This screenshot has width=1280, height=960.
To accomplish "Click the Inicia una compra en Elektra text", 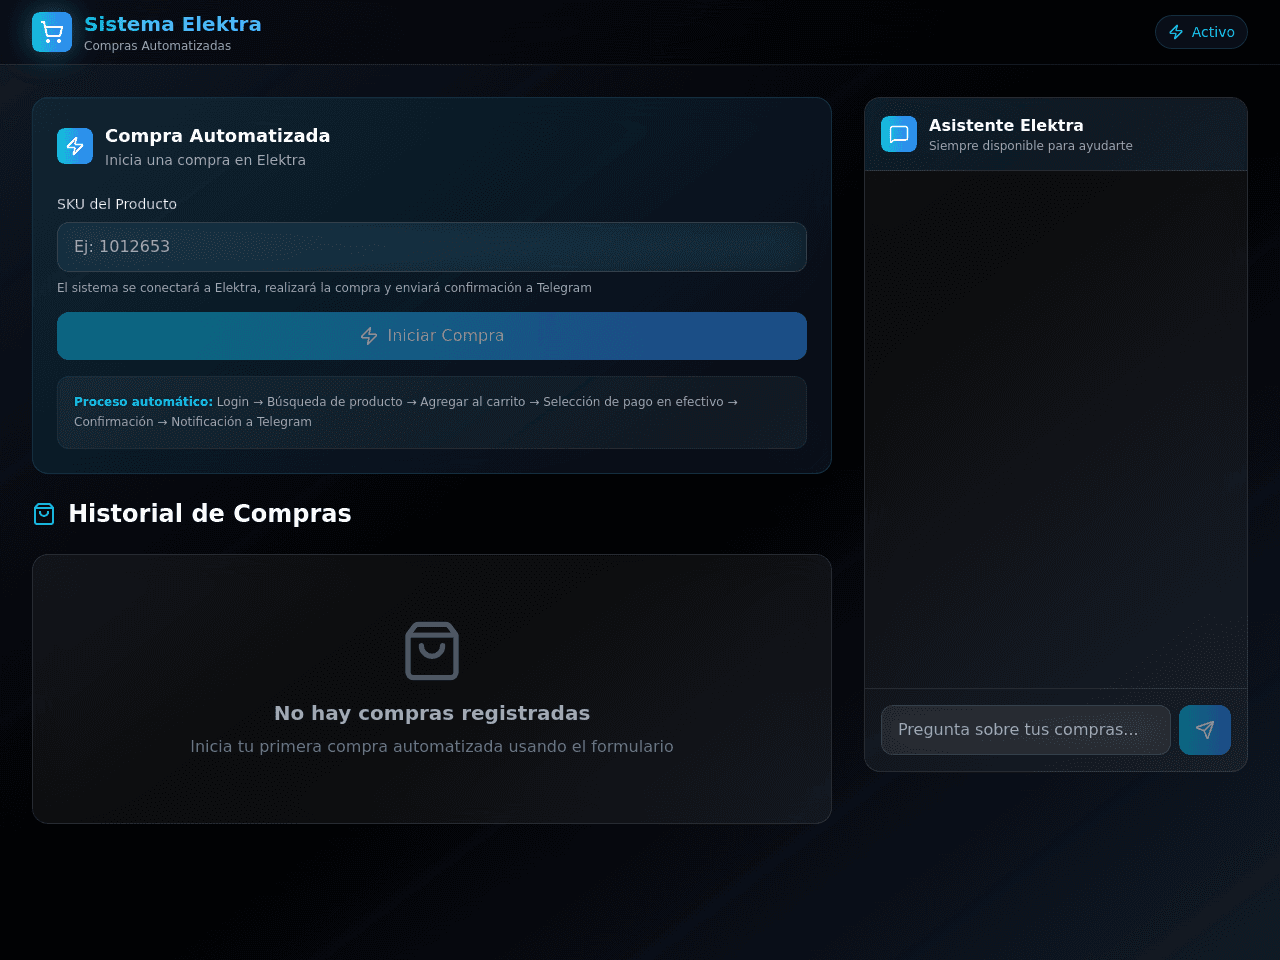I will coord(205,160).
